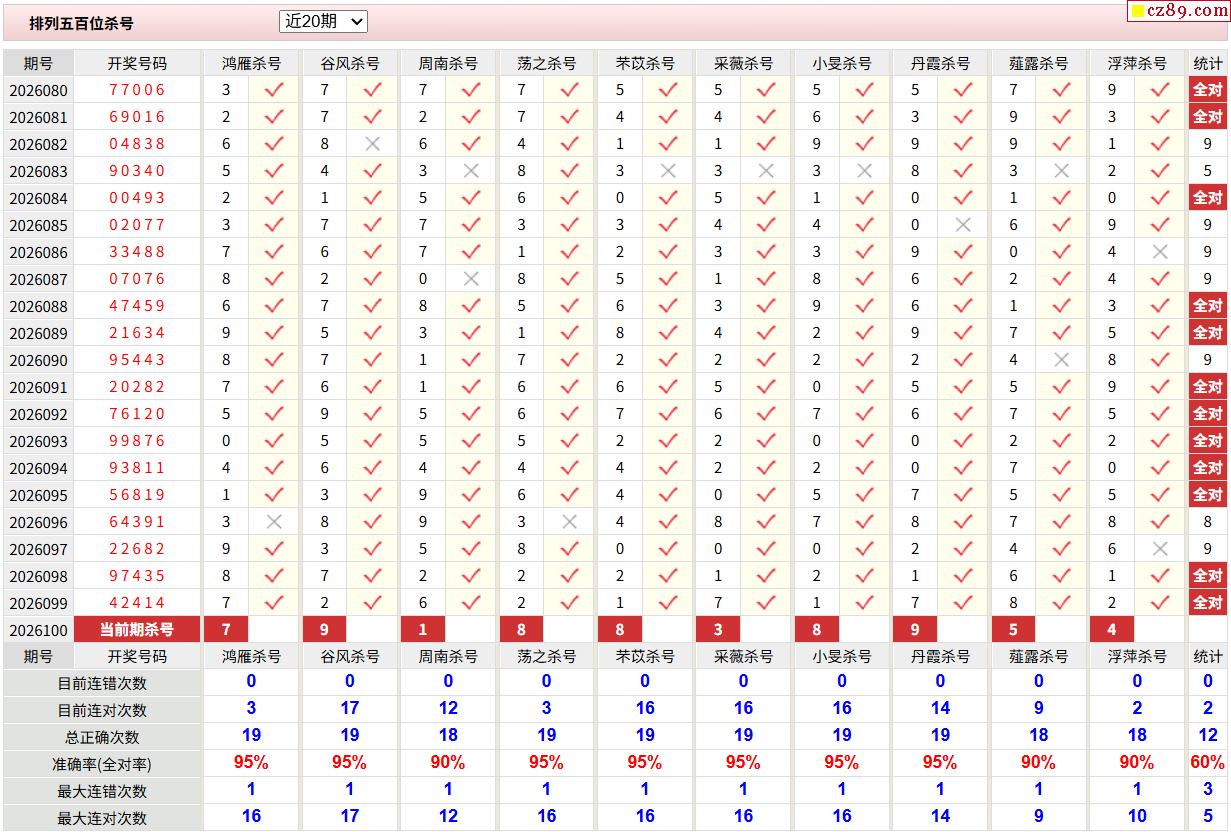Viewport: 1231px width, 832px height.
Task: Click the 排列五百位杀号 page title
Action: click(x=81, y=22)
